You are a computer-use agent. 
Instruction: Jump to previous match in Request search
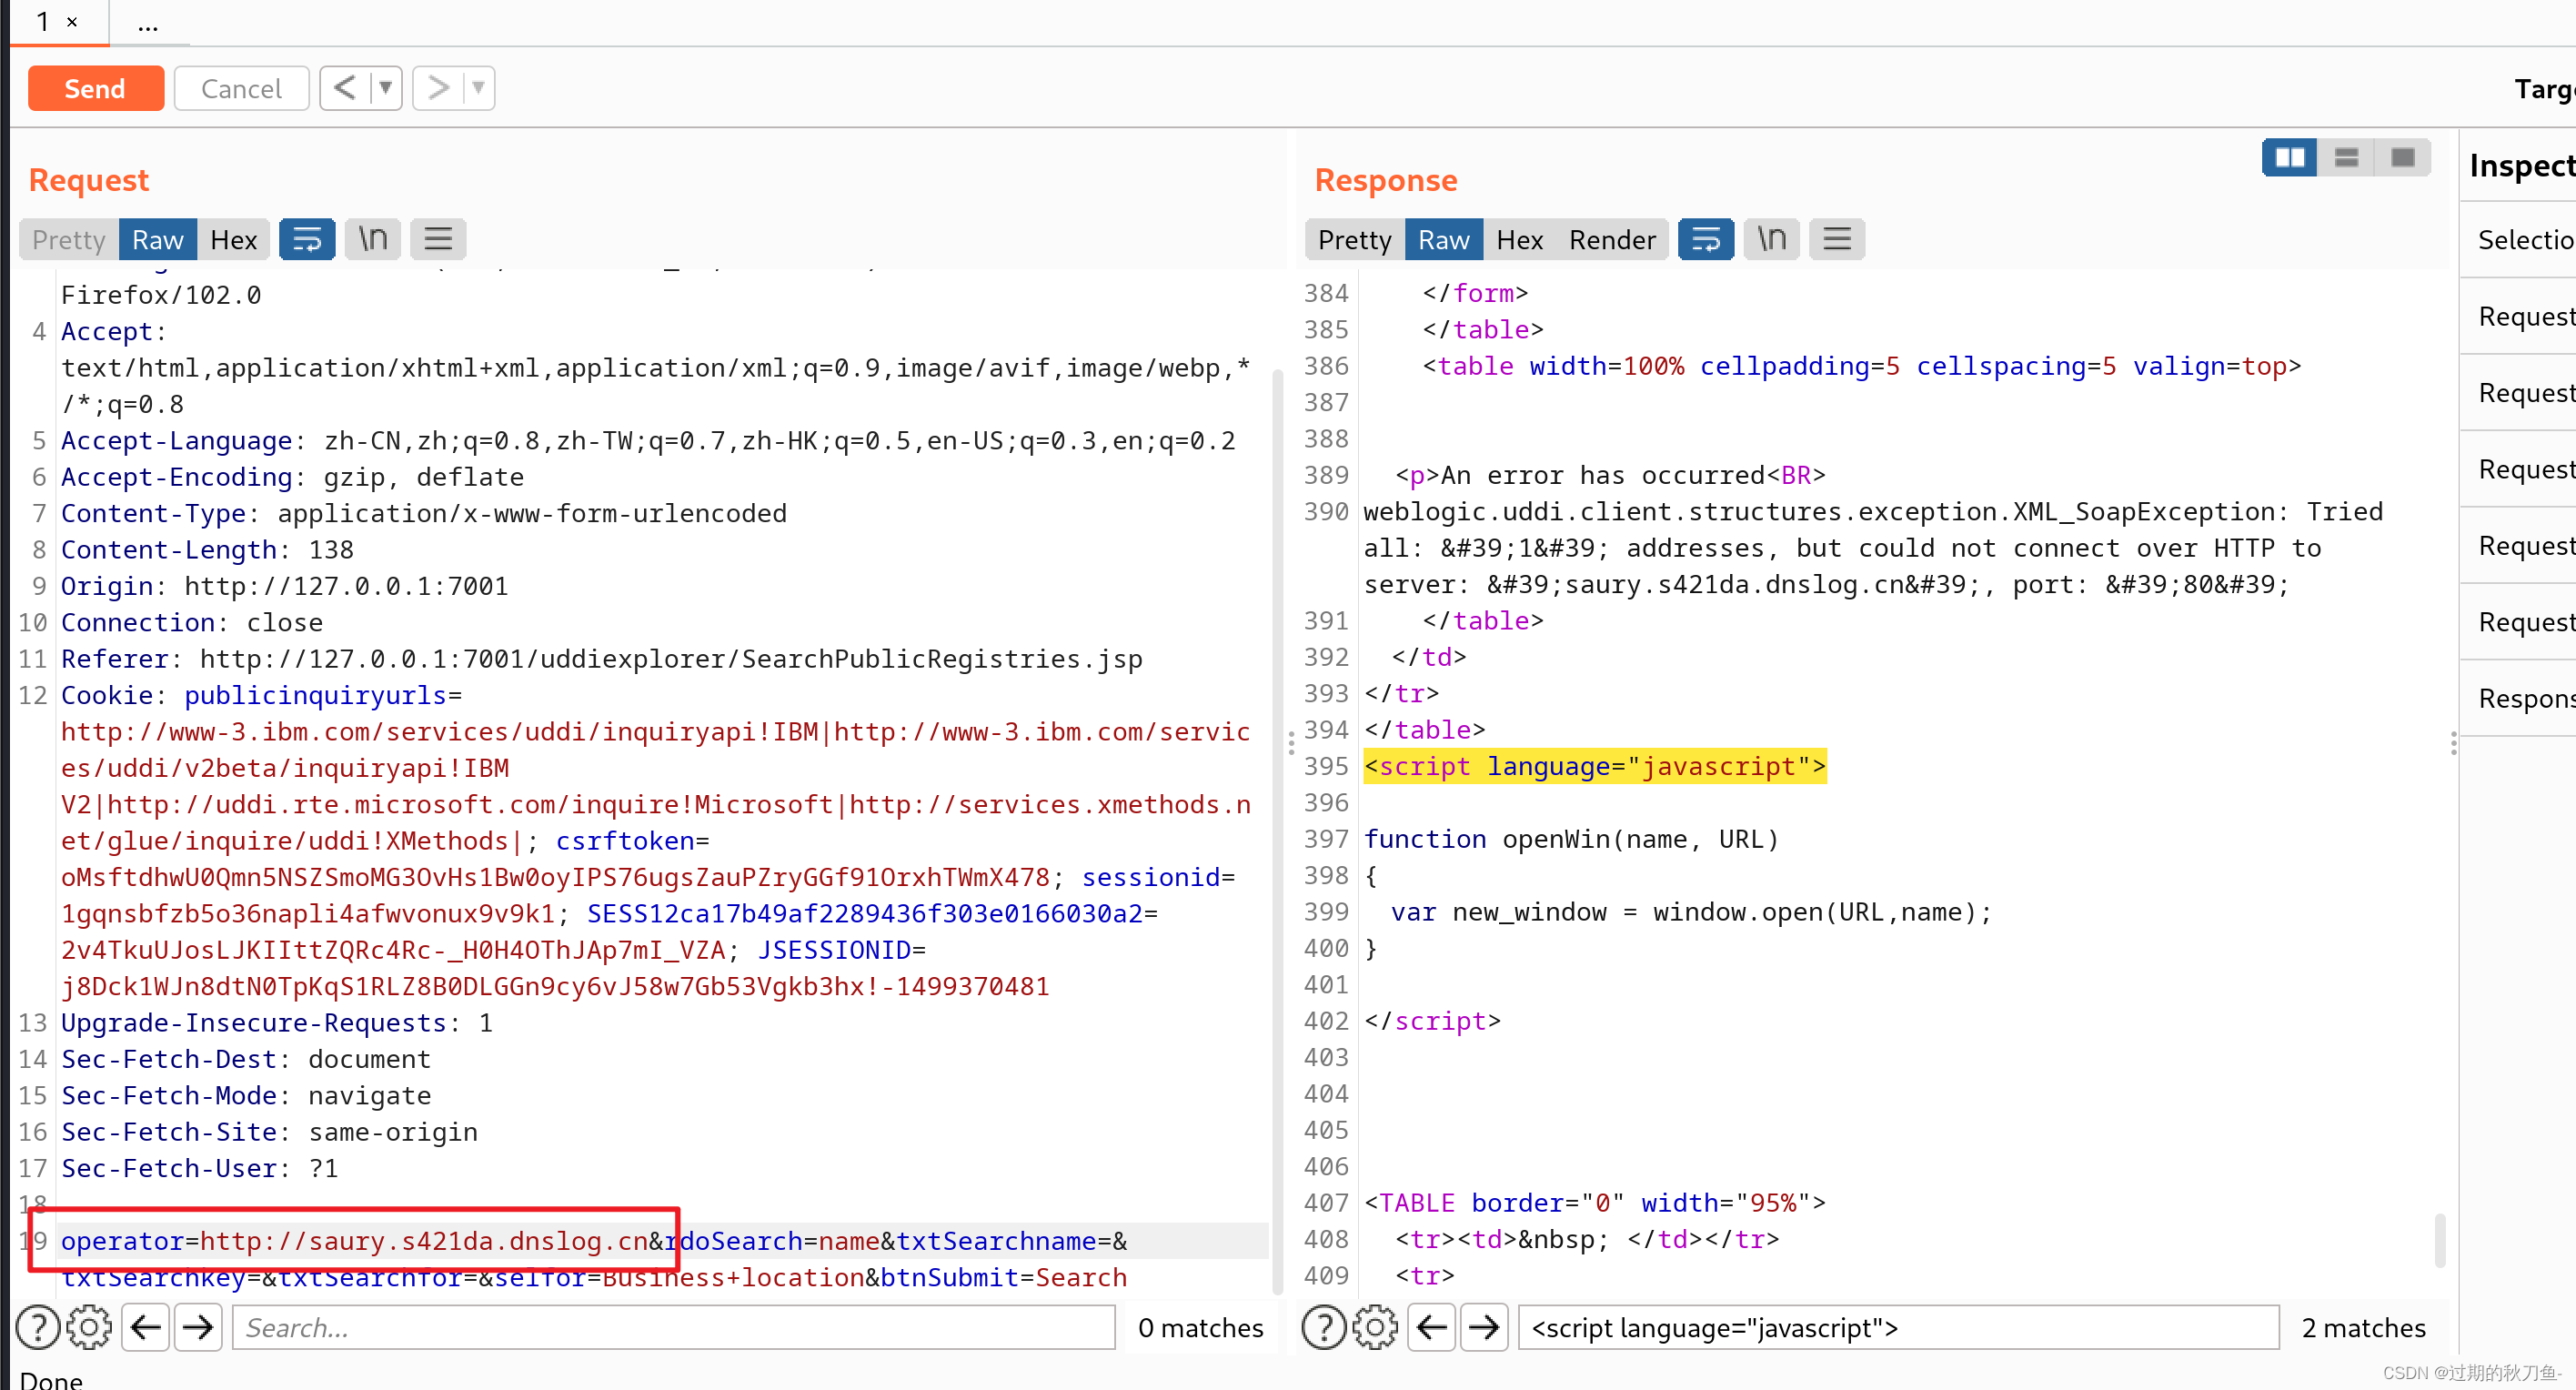click(146, 1327)
